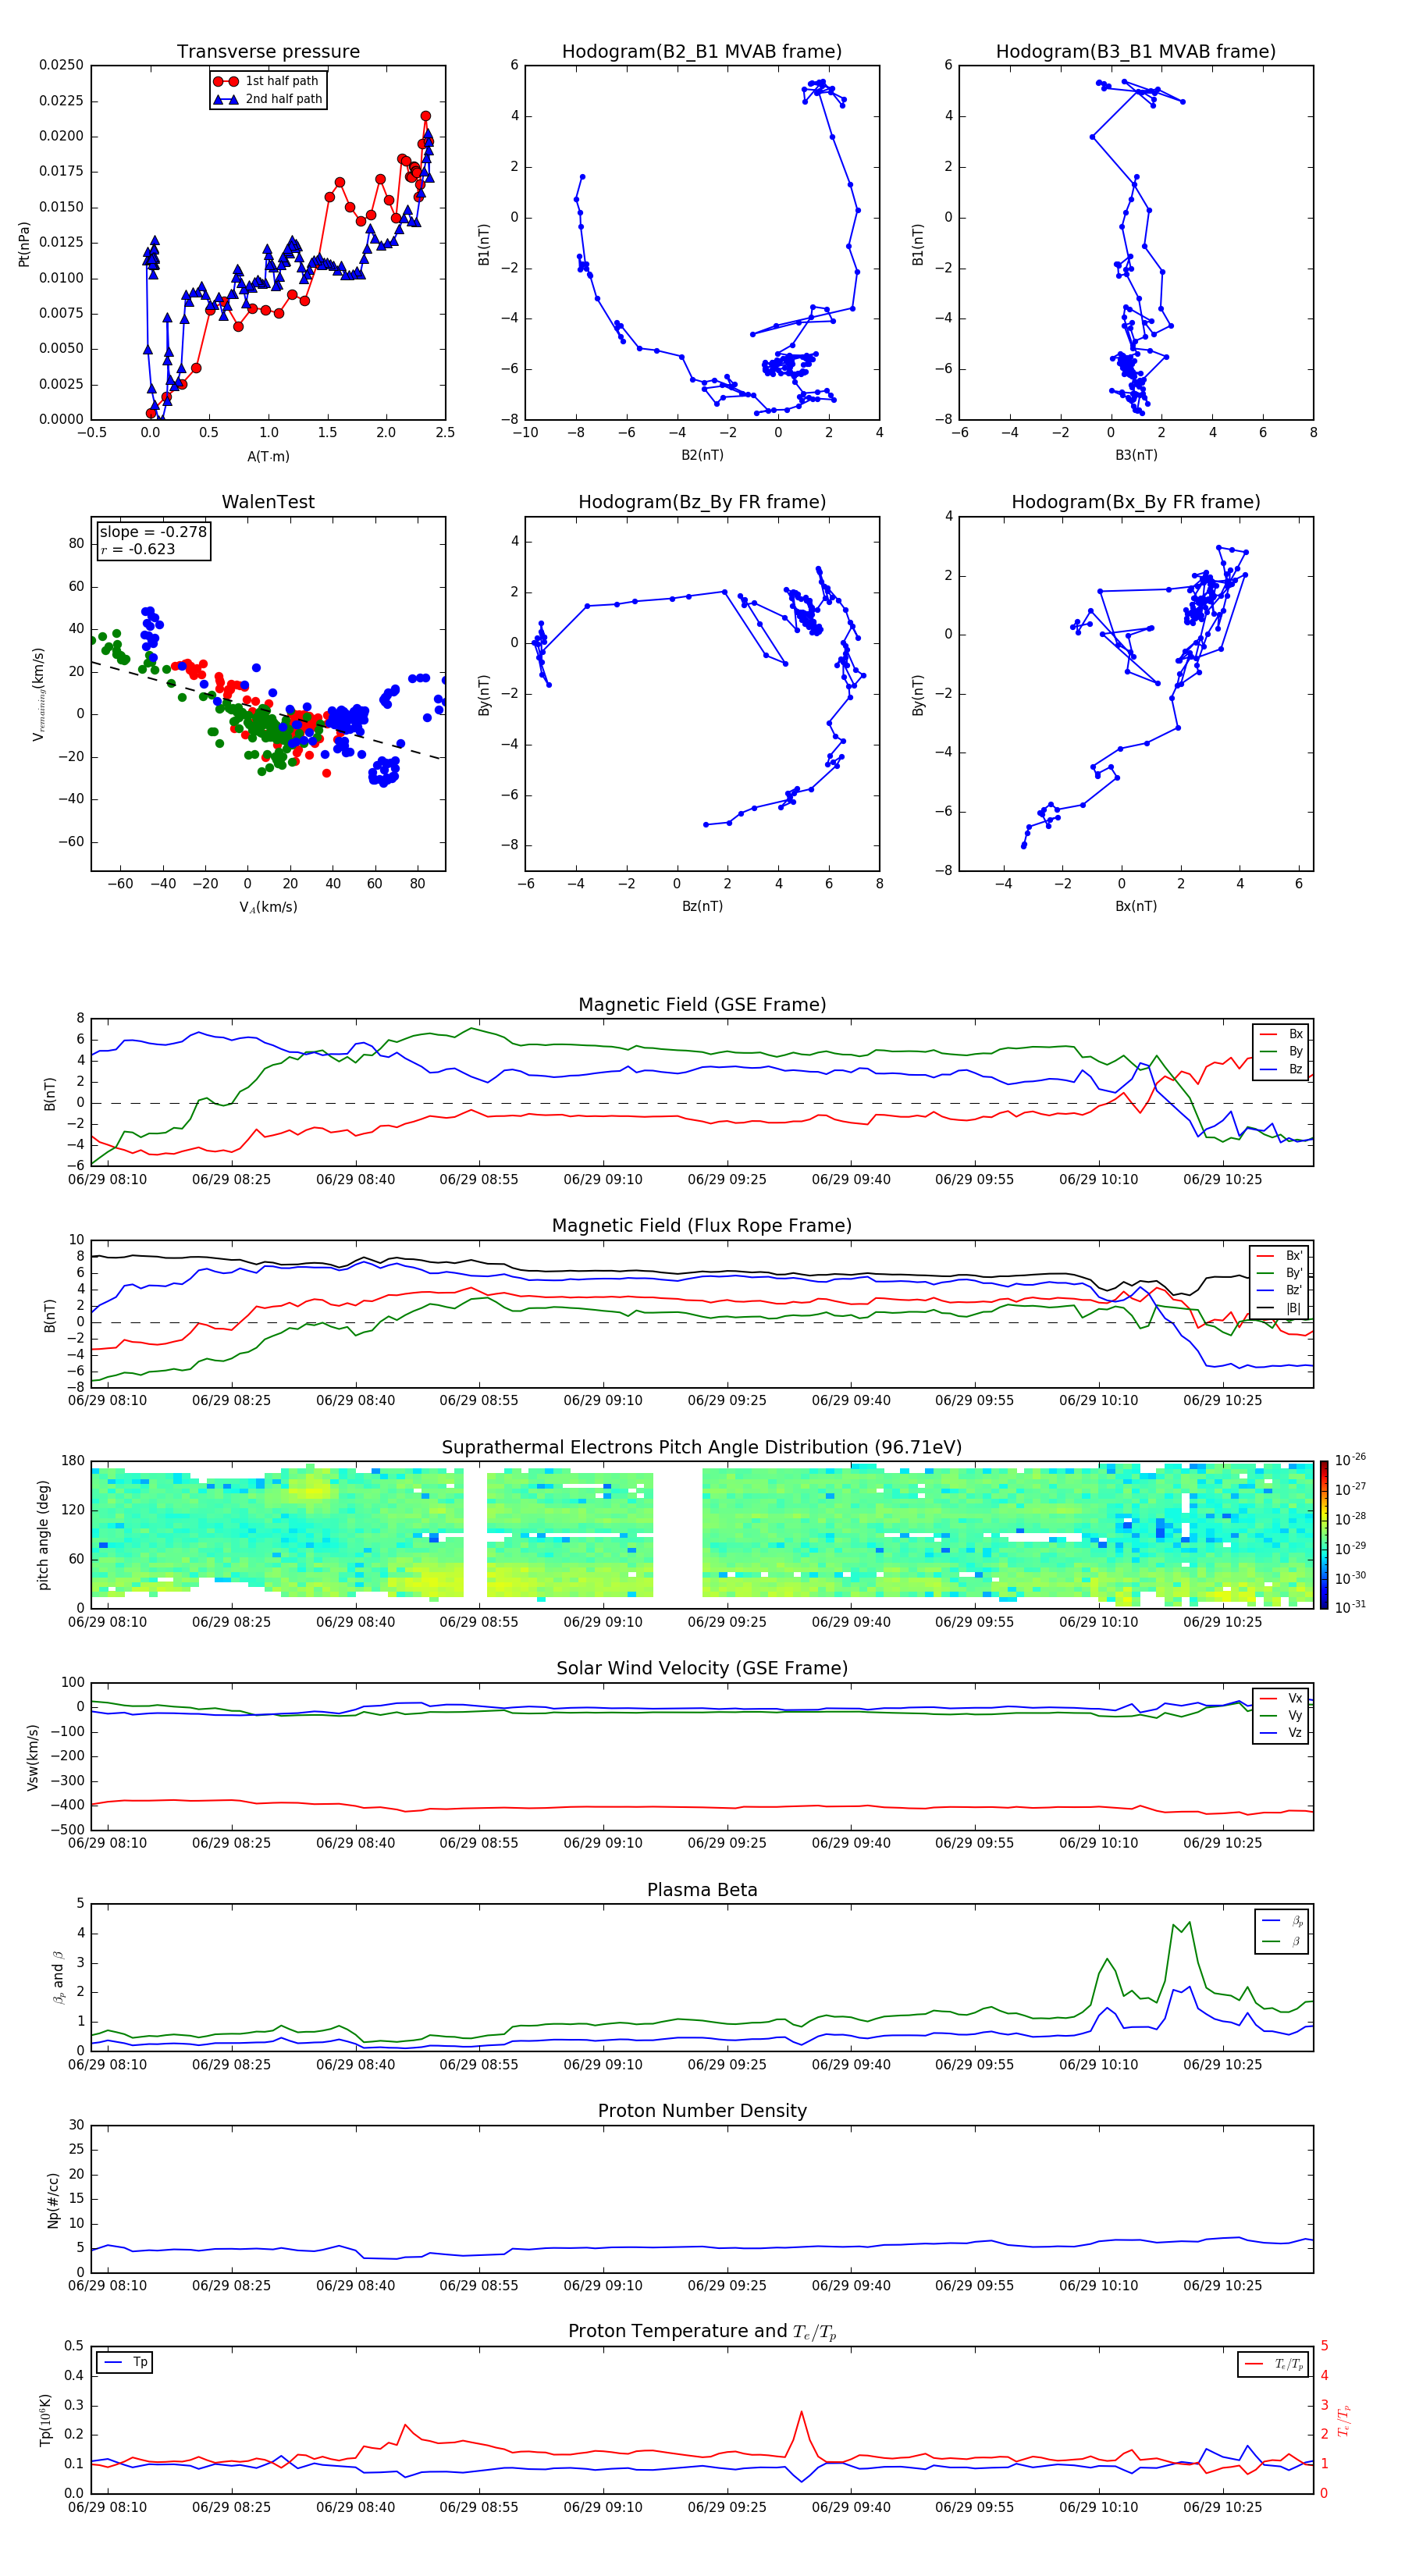Click the "V_A(km/s)" x-axis label
The width and height of the screenshot is (1405, 2576).
point(268,907)
